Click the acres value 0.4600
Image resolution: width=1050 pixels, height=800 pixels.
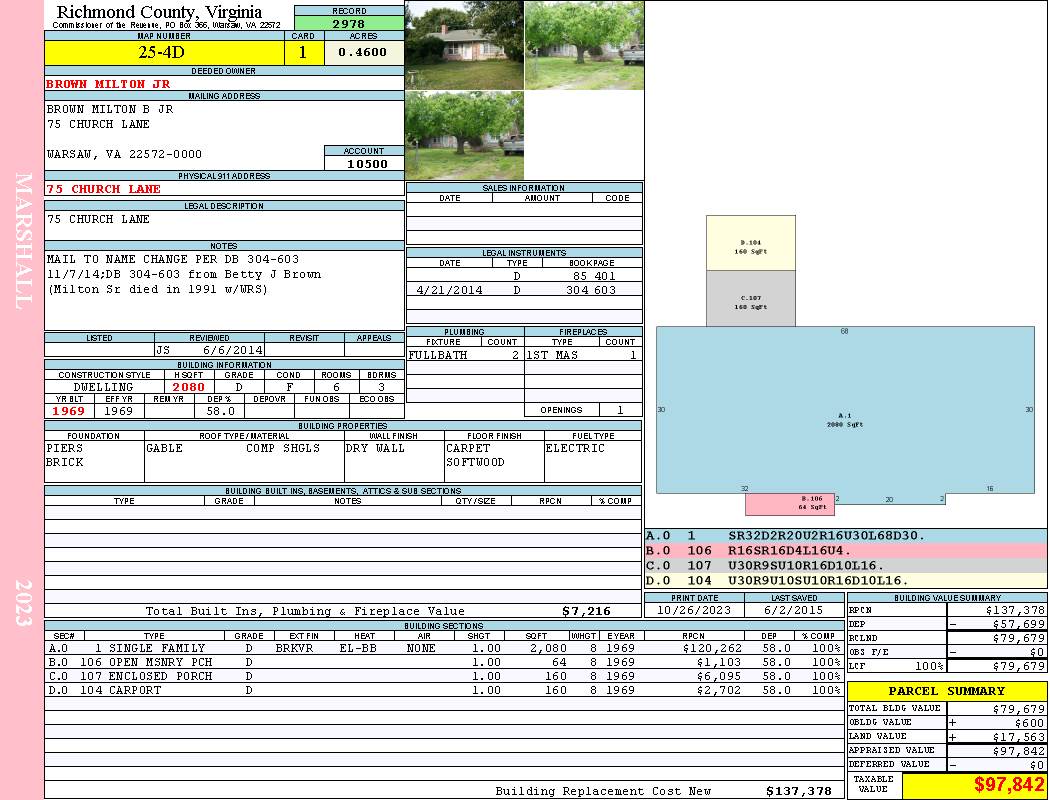pyautogui.click(x=363, y=52)
